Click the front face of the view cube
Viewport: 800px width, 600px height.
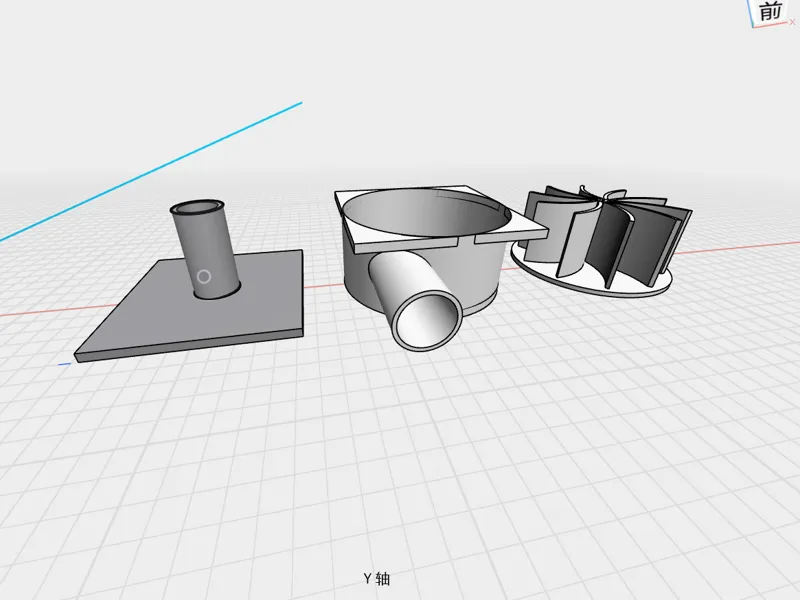point(770,12)
